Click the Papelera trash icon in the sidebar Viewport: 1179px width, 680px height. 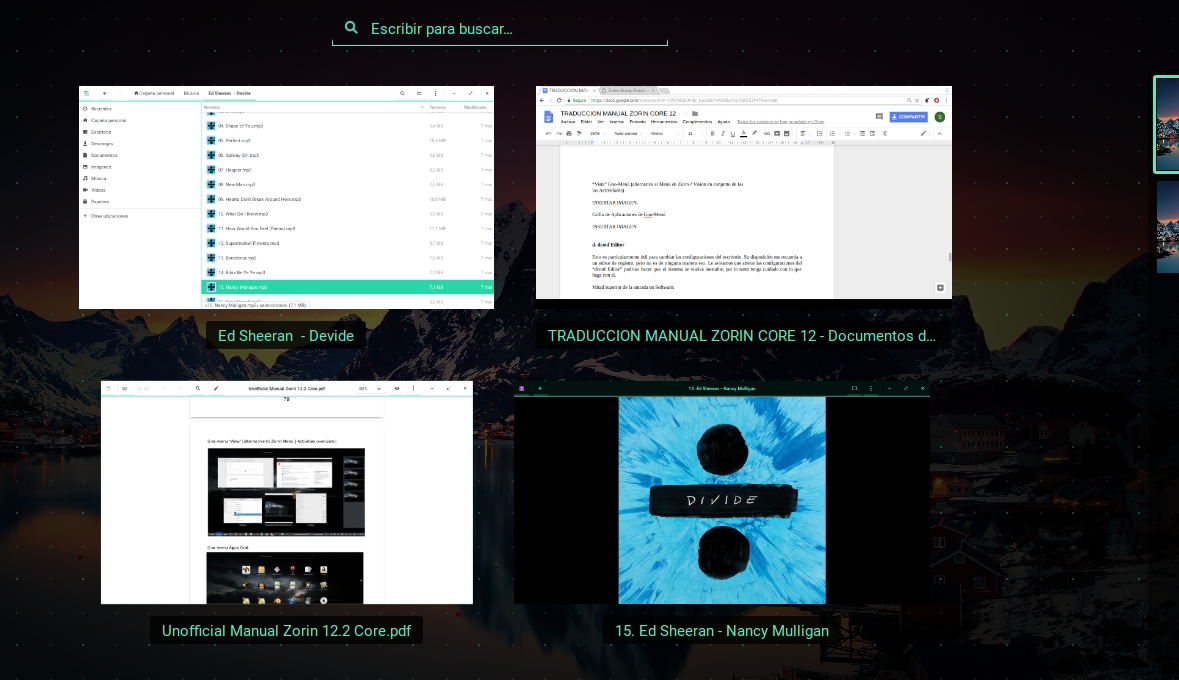[x=86, y=201]
